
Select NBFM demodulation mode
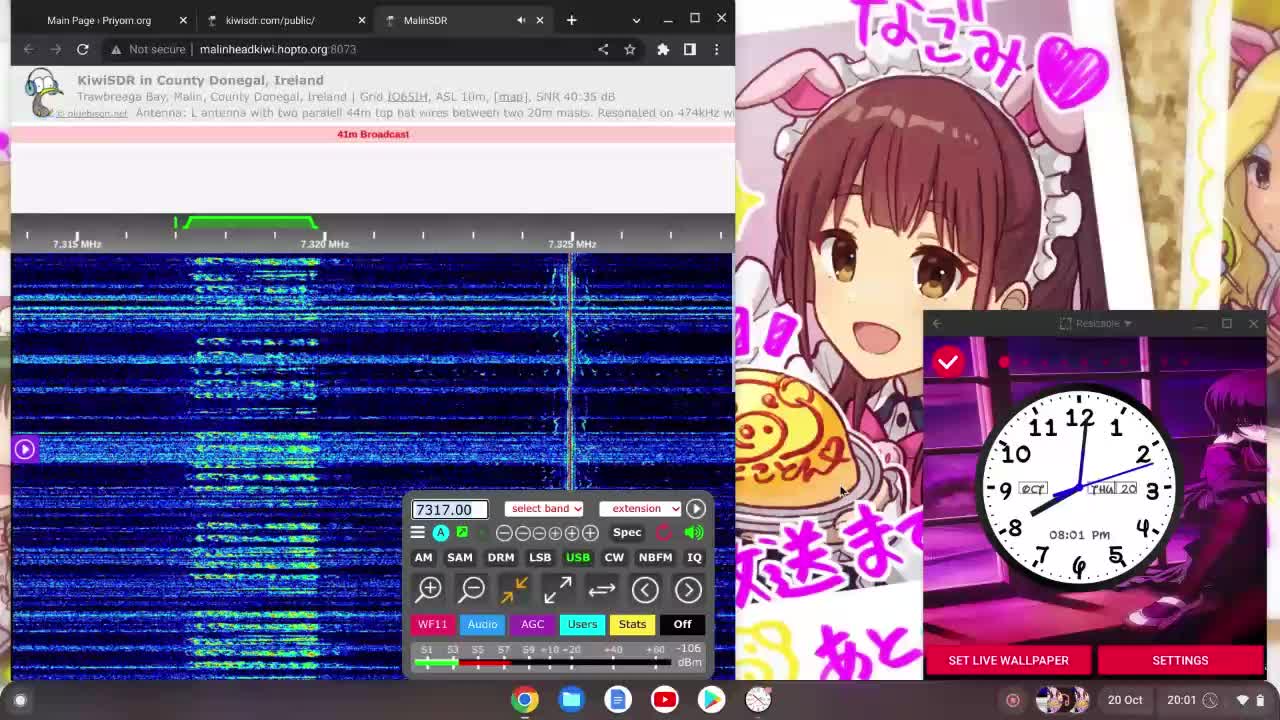(x=655, y=557)
